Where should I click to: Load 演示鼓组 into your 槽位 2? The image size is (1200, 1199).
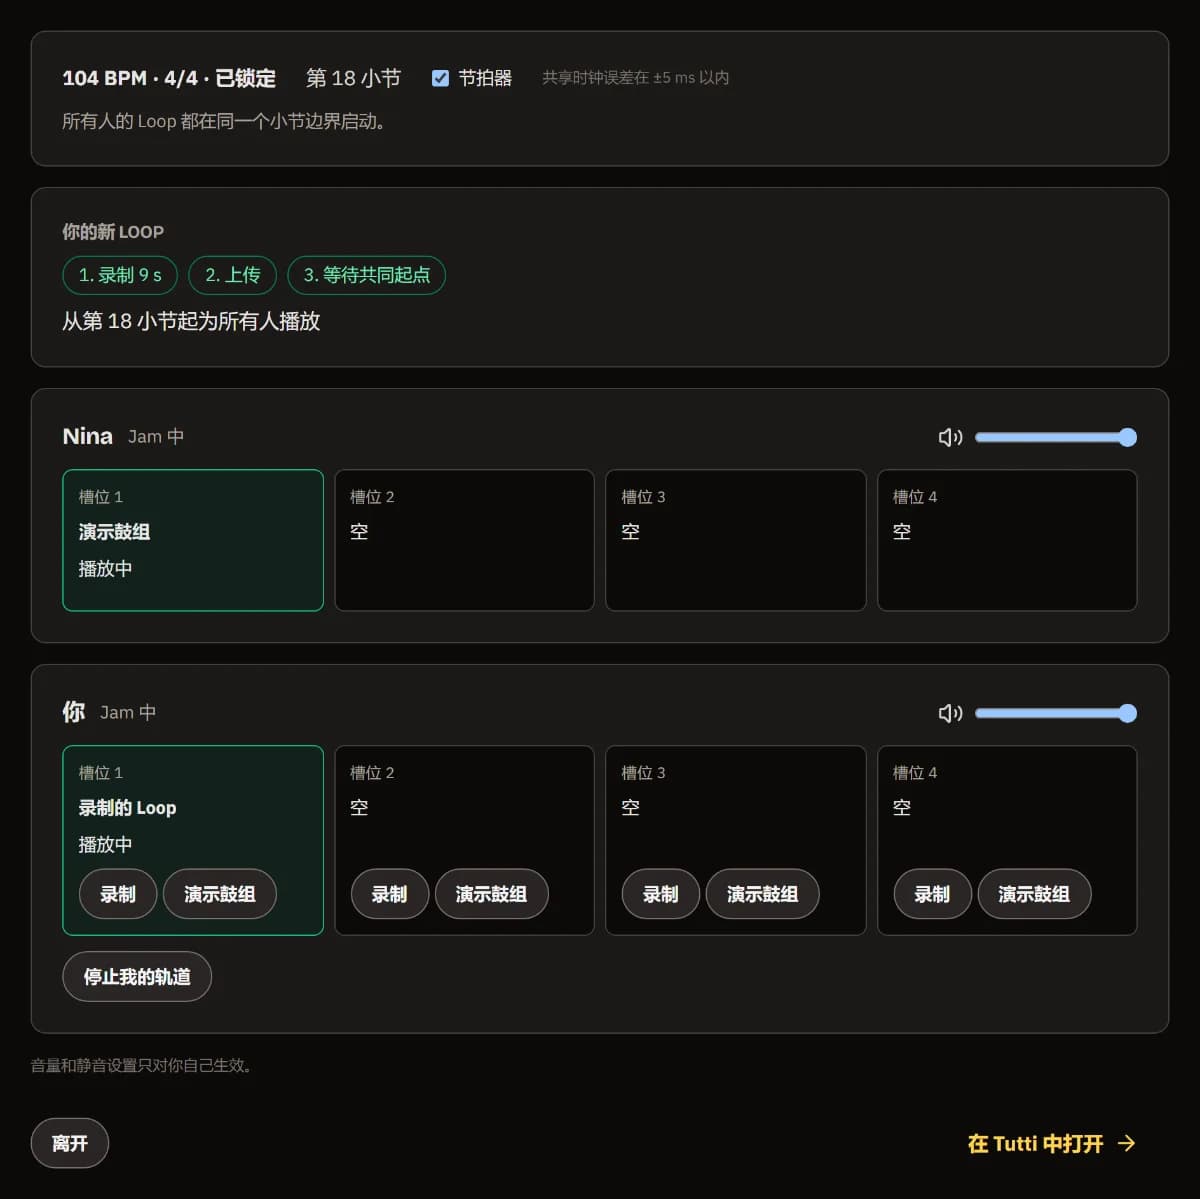(492, 894)
